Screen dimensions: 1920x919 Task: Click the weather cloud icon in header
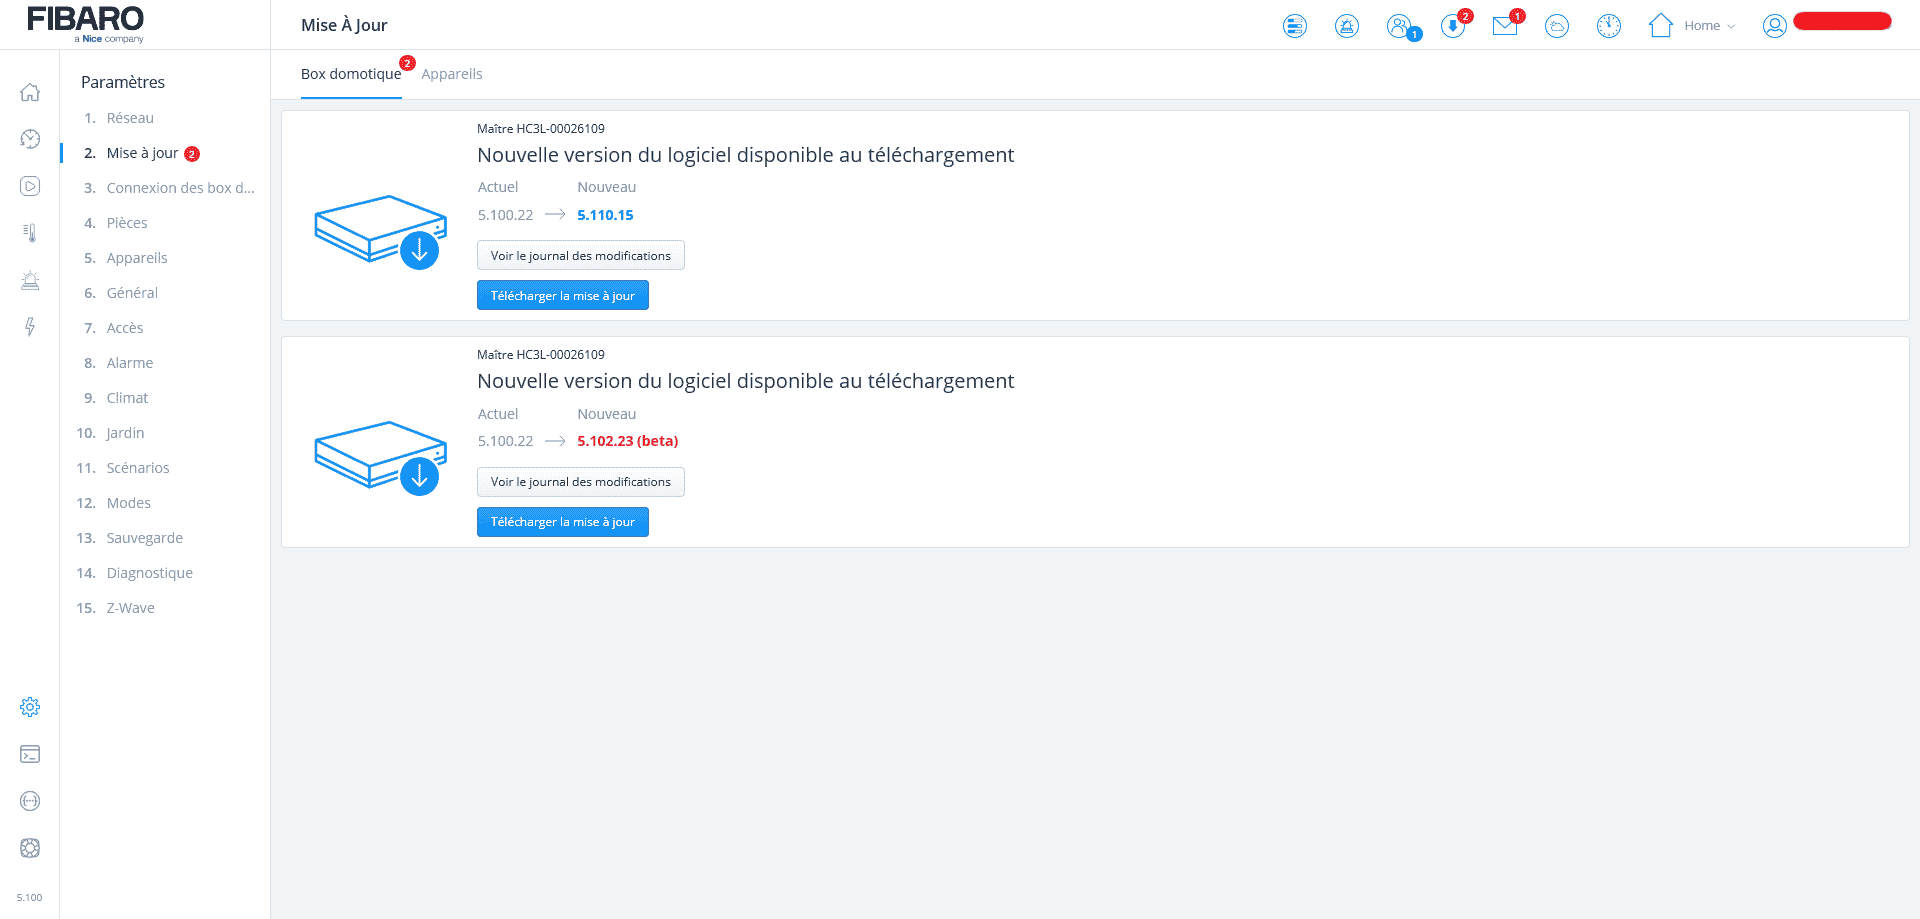click(1557, 26)
